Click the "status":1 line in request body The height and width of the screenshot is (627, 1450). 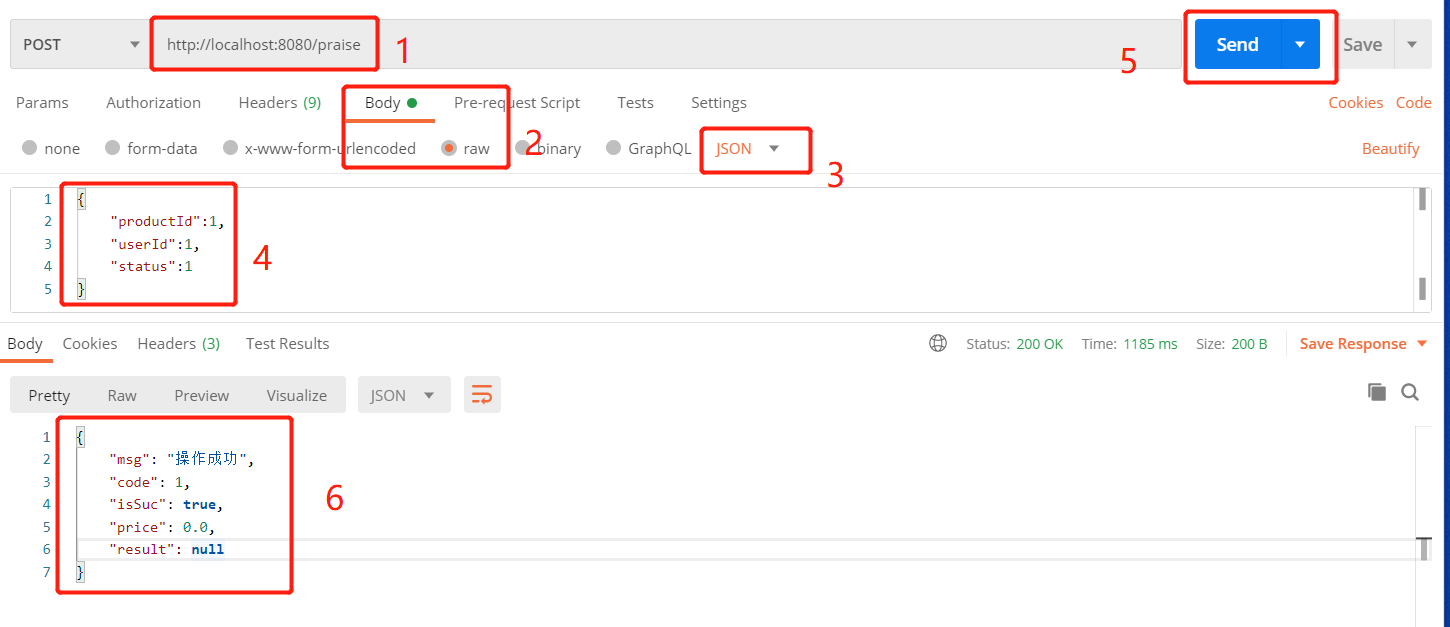pos(151,267)
